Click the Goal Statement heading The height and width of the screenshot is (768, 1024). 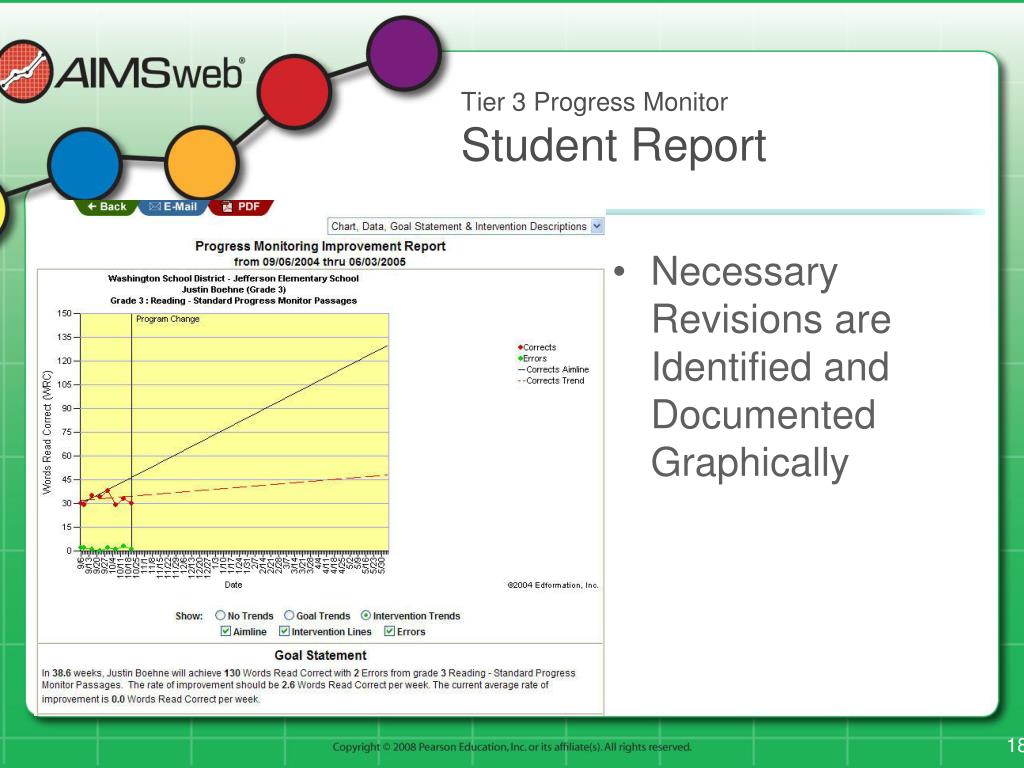point(321,655)
